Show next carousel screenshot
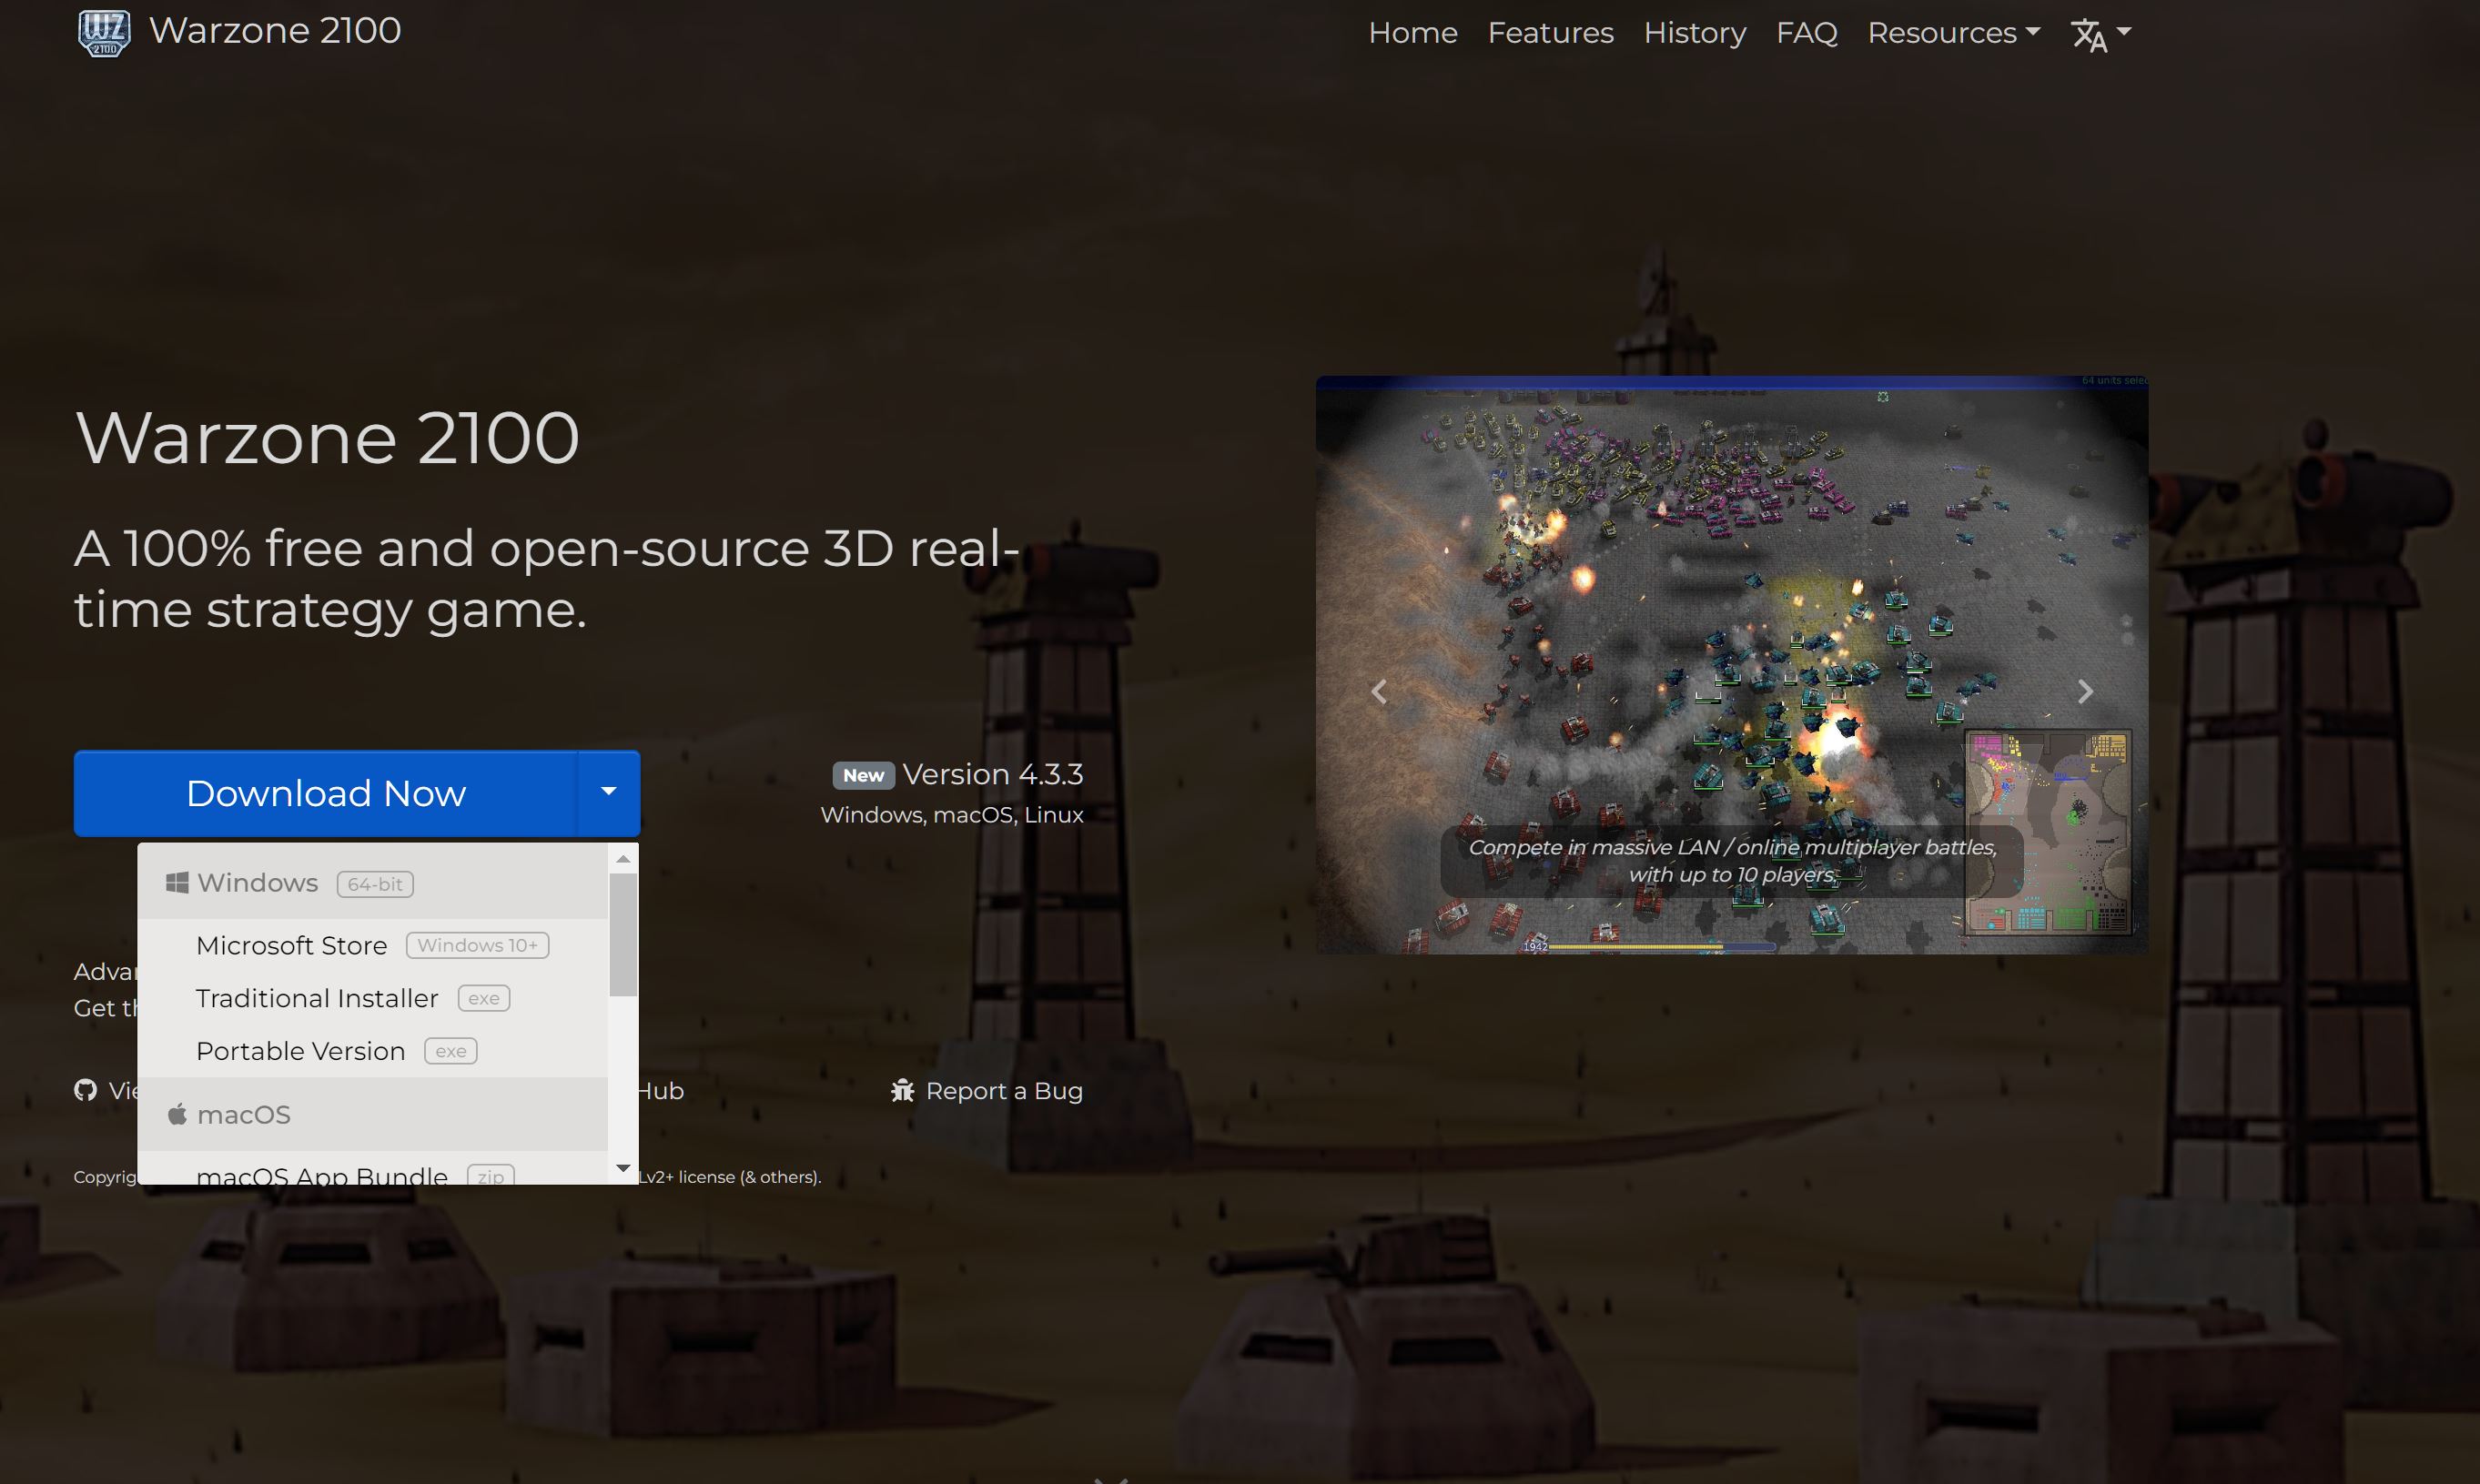Screen dimensions: 2480x1484 [2085, 691]
